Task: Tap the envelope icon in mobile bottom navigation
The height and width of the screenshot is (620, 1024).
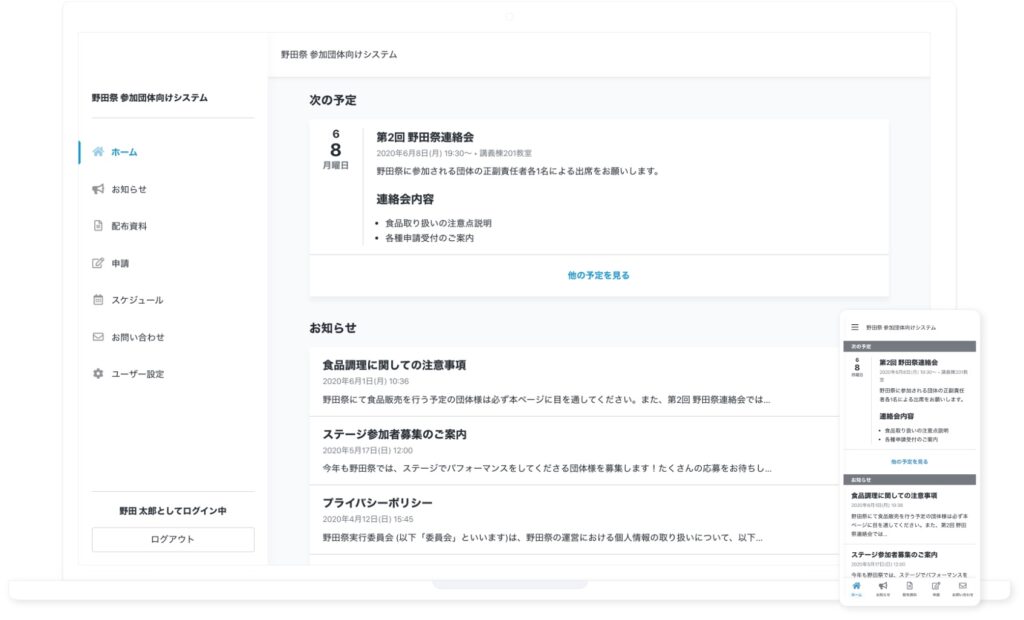Action: (963, 587)
